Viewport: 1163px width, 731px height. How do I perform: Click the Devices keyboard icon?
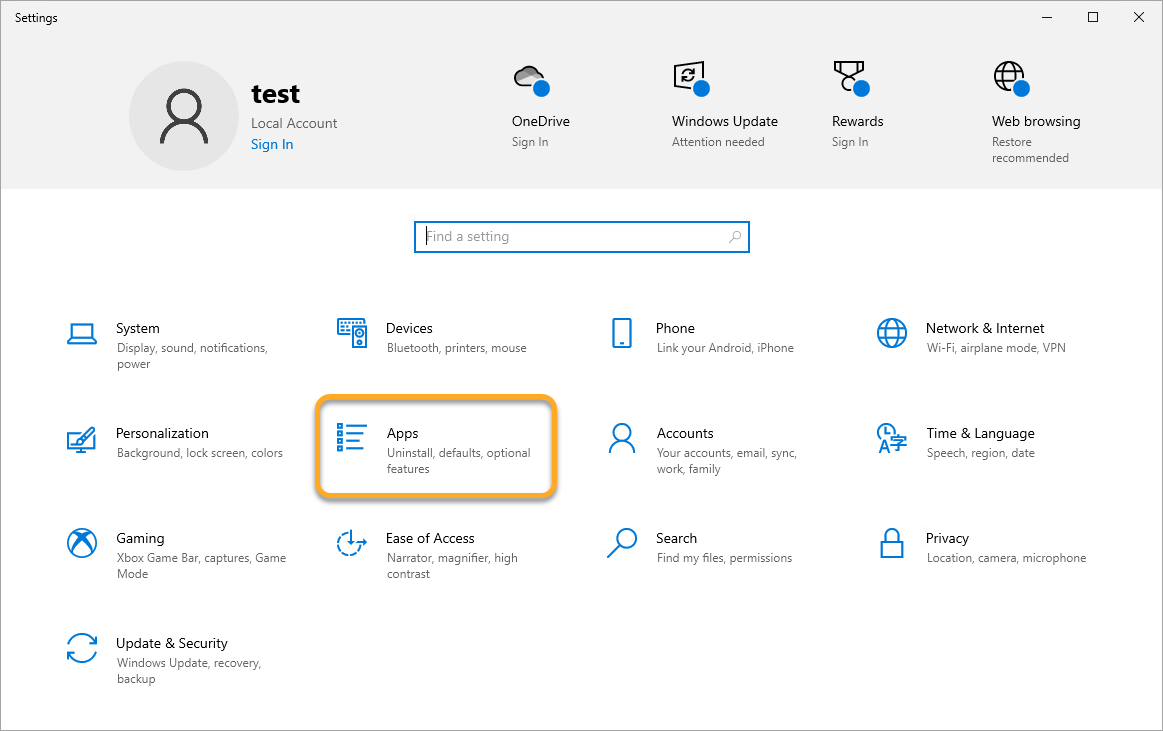pos(352,333)
